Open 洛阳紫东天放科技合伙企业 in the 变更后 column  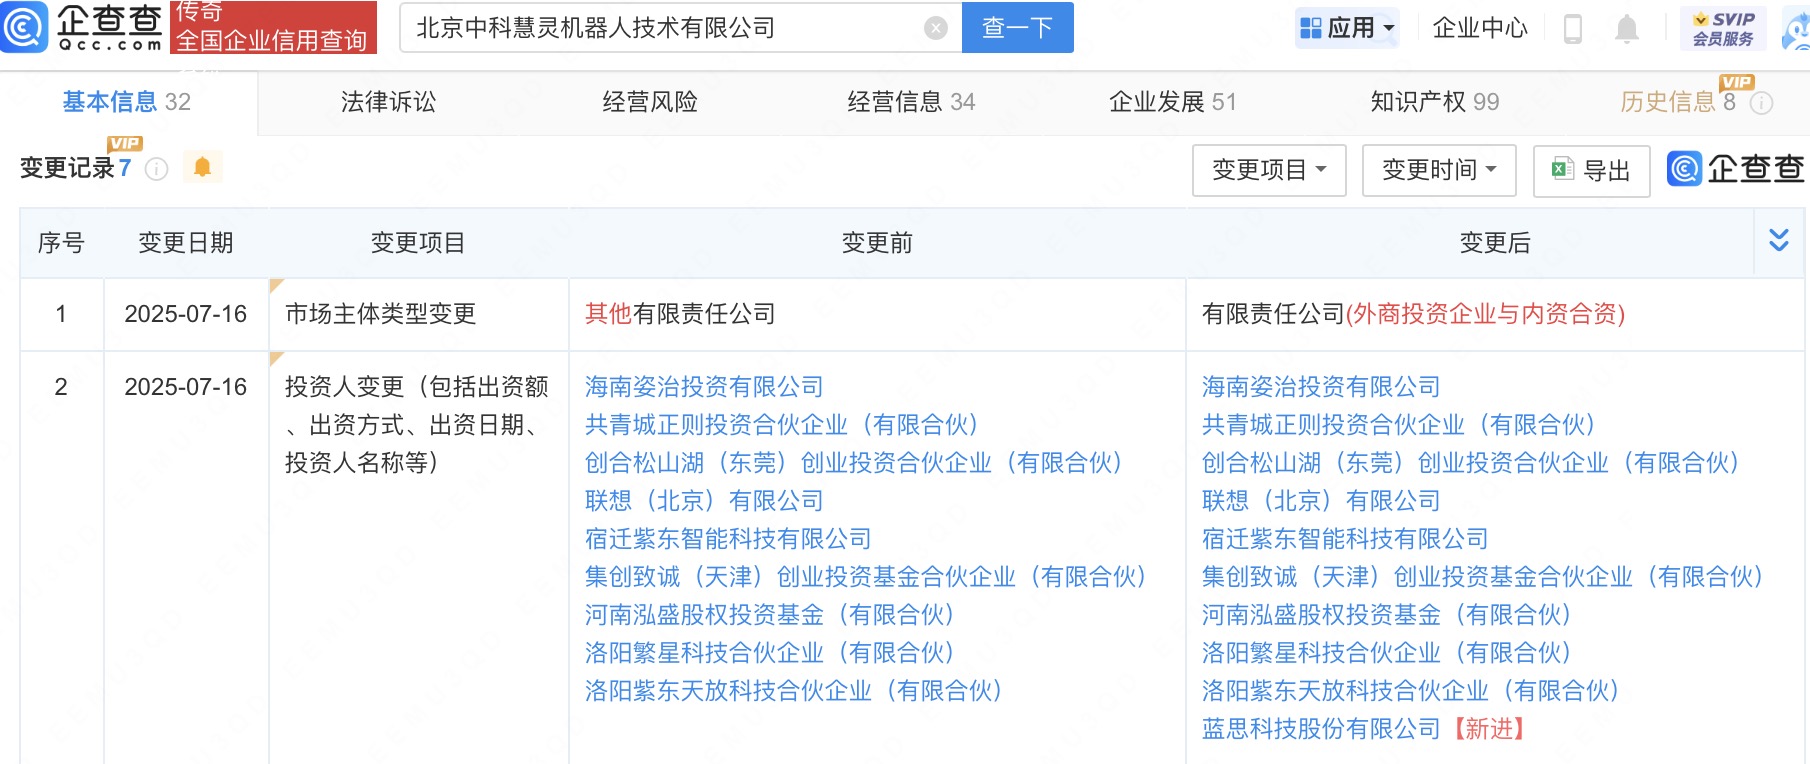tap(1411, 691)
